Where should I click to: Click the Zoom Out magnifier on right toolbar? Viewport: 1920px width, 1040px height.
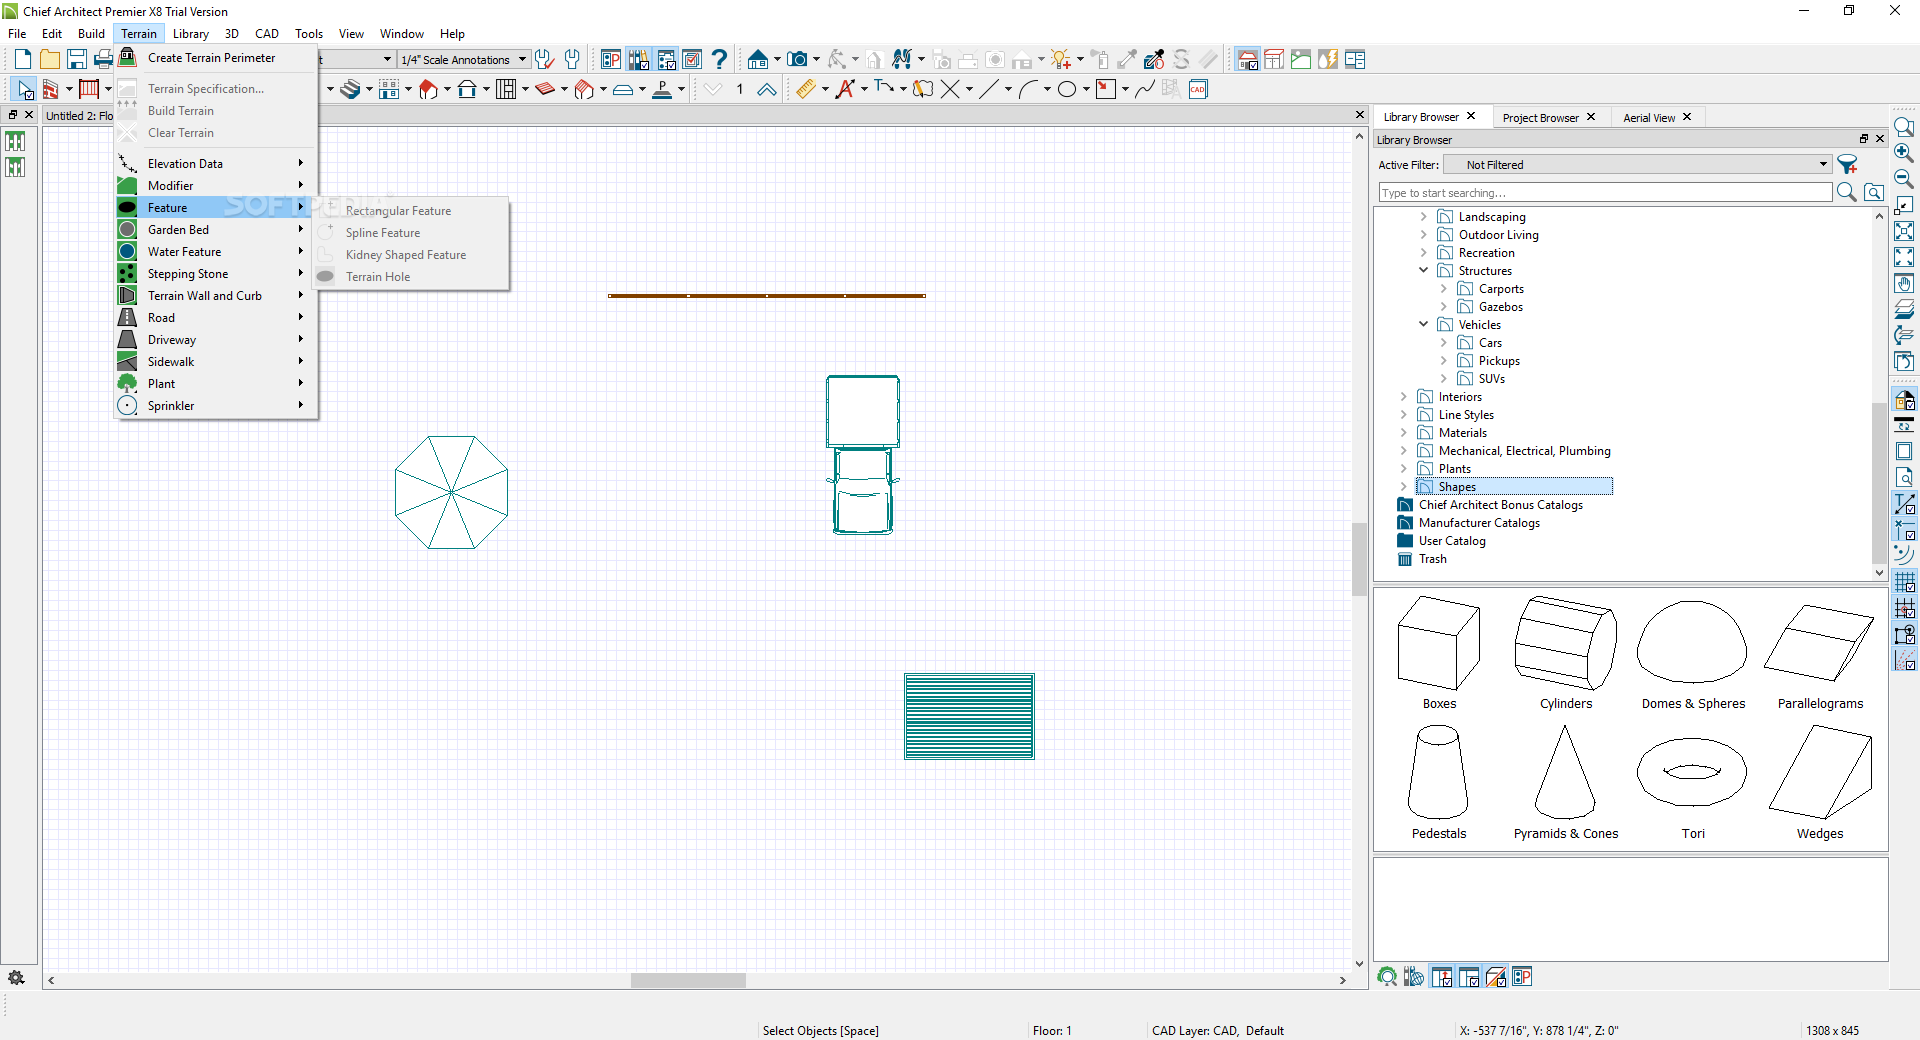(1904, 179)
